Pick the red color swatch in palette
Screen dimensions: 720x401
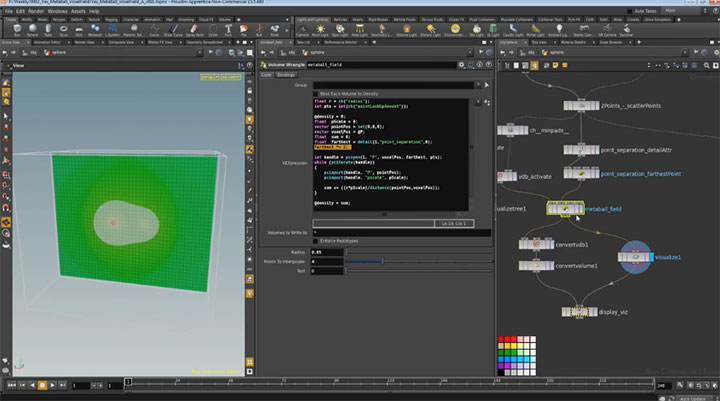501,339
